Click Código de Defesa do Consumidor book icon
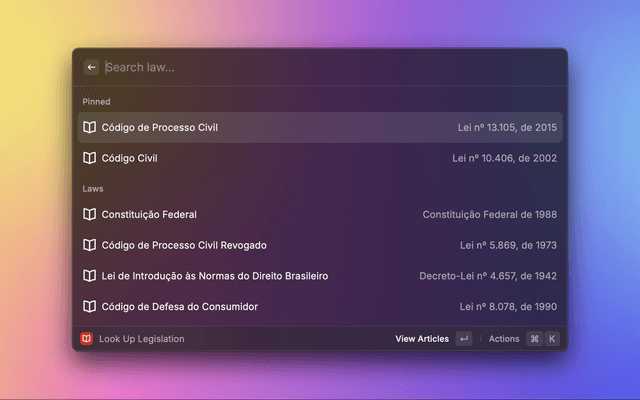Screen dimensions: 640x400 pos(90,306)
